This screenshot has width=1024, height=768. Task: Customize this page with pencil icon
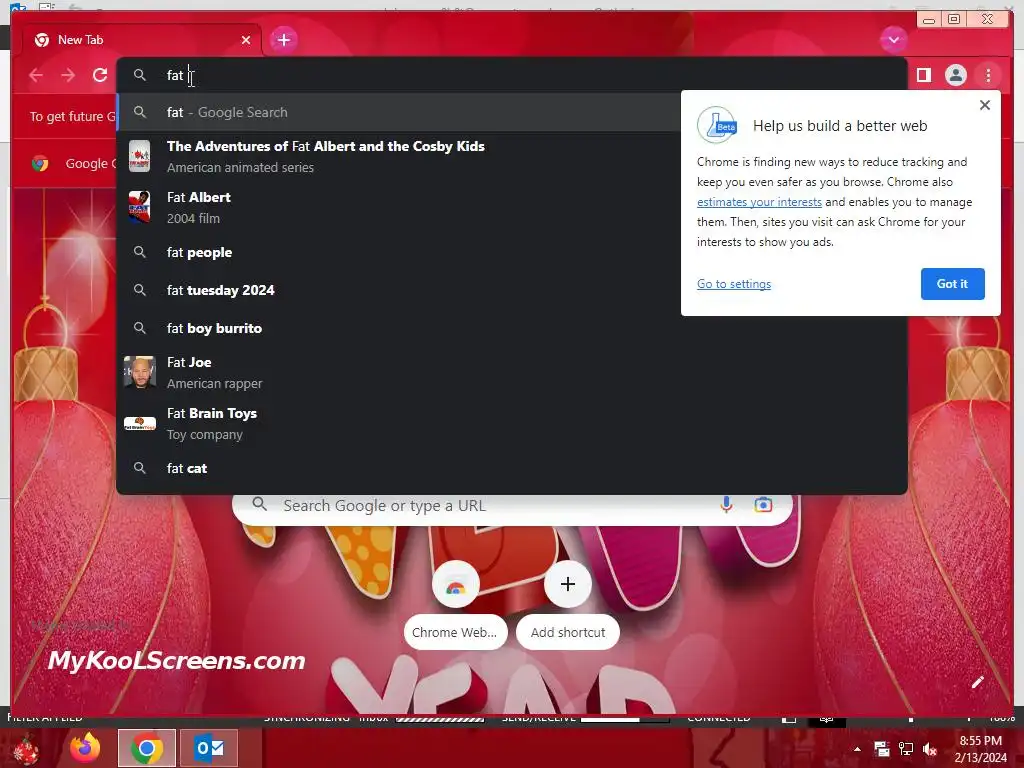click(x=977, y=682)
